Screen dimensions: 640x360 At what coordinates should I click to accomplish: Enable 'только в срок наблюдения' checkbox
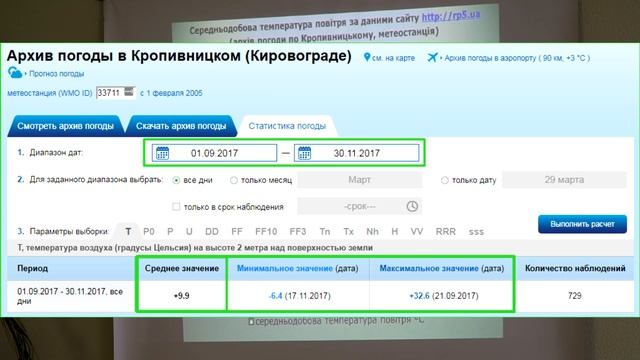176,207
